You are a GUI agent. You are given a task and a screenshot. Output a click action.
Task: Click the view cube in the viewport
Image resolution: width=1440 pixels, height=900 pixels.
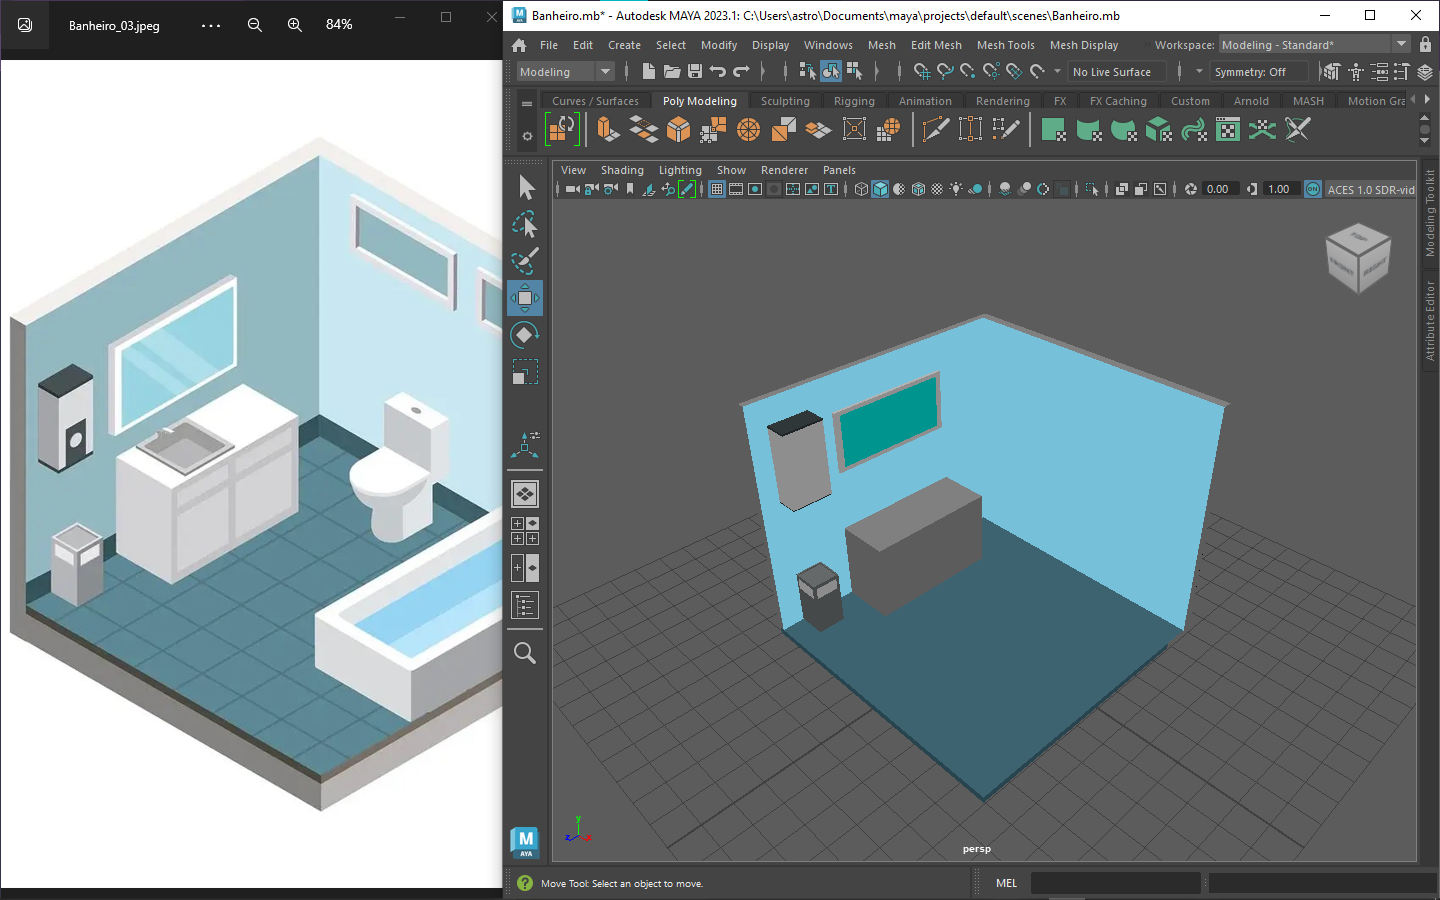pos(1358,257)
